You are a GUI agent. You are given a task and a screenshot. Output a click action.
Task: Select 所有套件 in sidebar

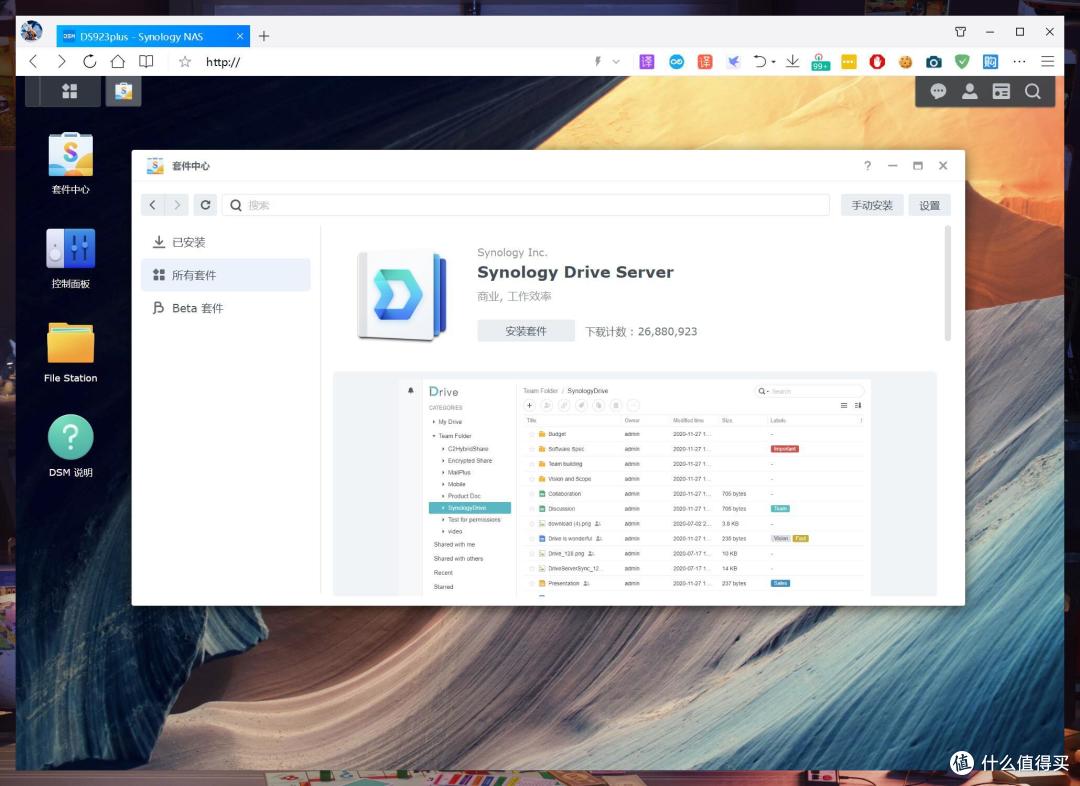pyautogui.click(x=226, y=275)
